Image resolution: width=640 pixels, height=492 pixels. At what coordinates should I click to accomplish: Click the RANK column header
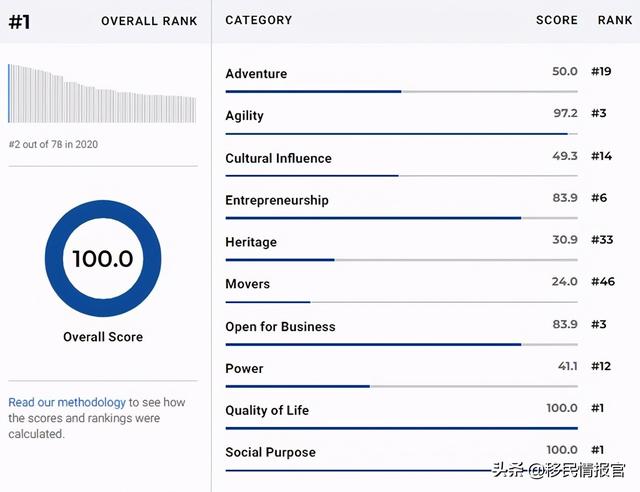pyautogui.click(x=615, y=20)
